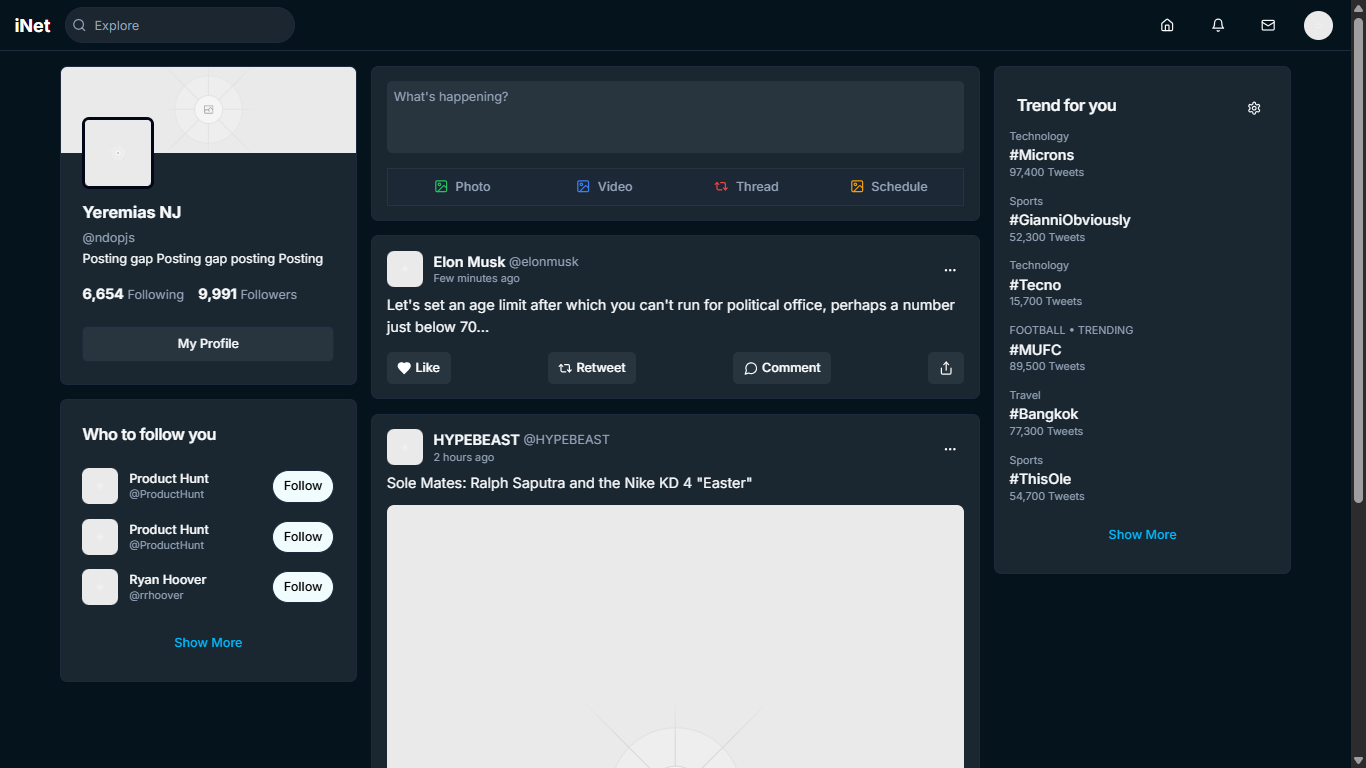The image size is (1366, 768).
Task: Open the #MUFC trending hashtag
Action: pyautogui.click(x=1035, y=350)
